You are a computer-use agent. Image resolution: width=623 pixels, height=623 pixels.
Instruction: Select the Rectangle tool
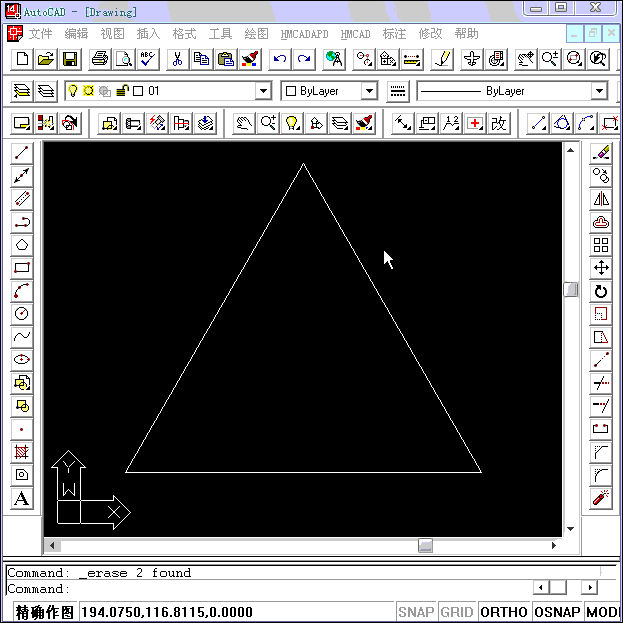pos(21,268)
